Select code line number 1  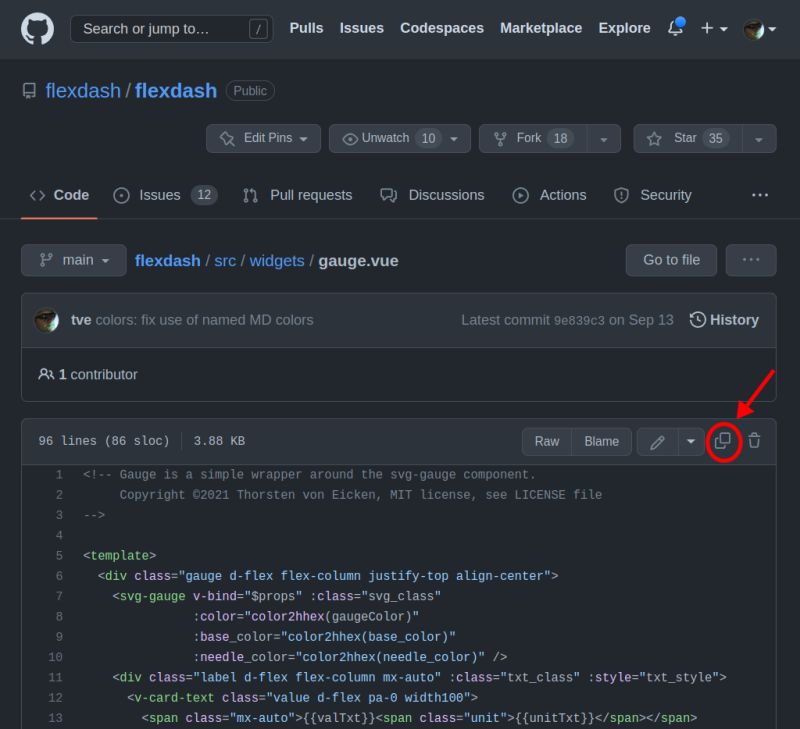pyautogui.click(x=59, y=475)
